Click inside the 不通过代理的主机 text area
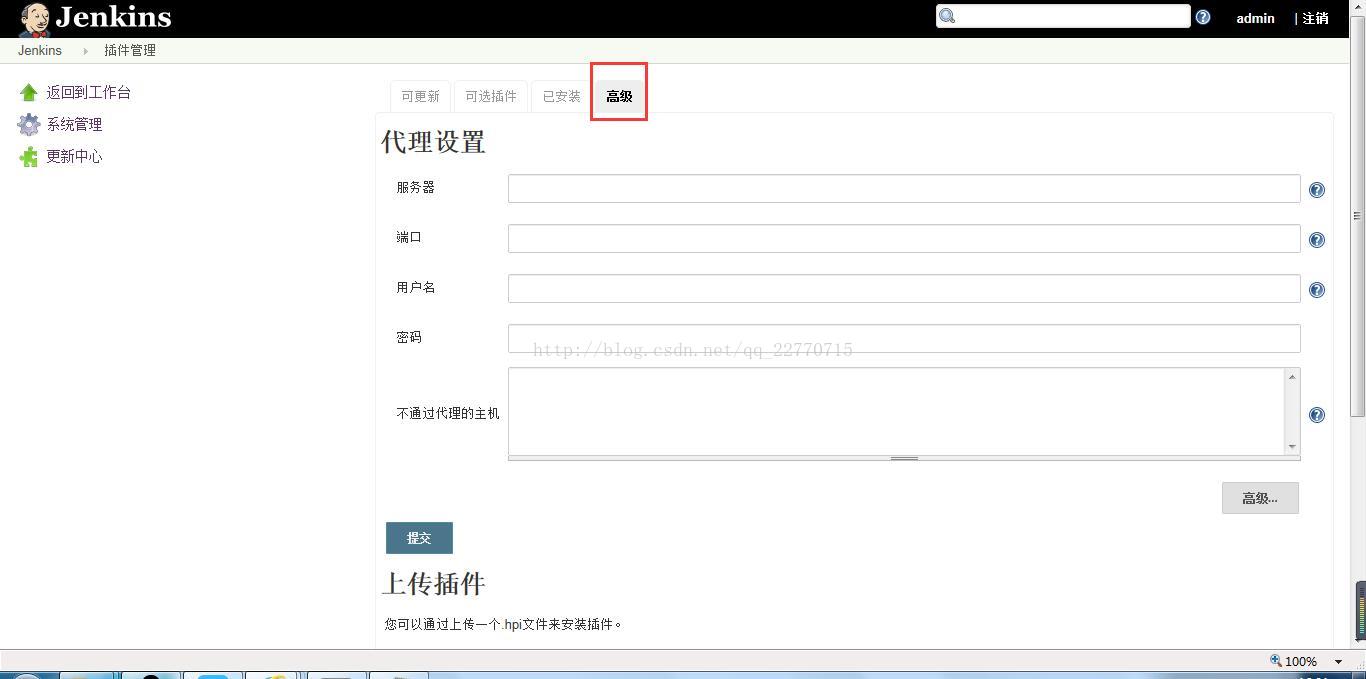Image resolution: width=1366 pixels, height=679 pixels. 896,411
